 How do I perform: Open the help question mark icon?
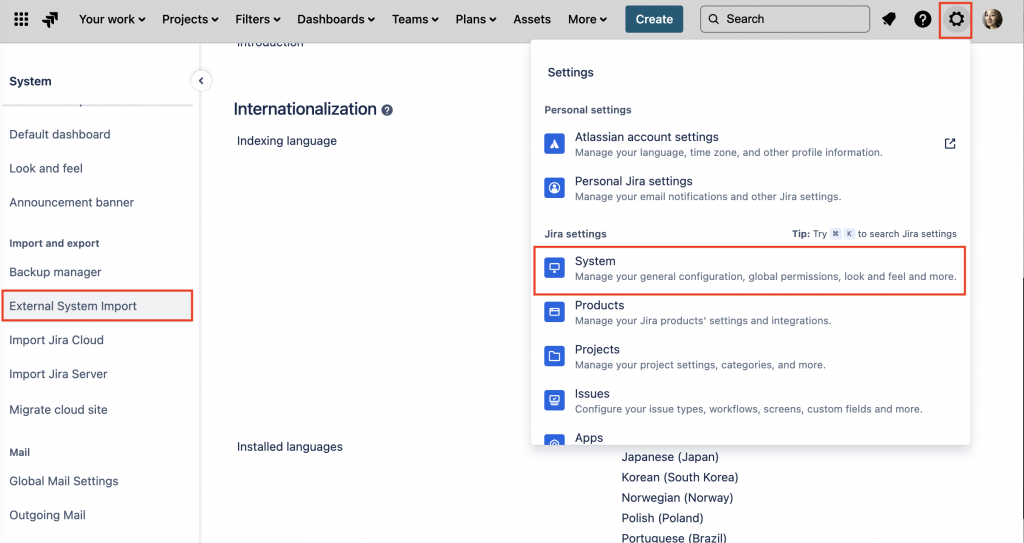(x=922, y=19)
